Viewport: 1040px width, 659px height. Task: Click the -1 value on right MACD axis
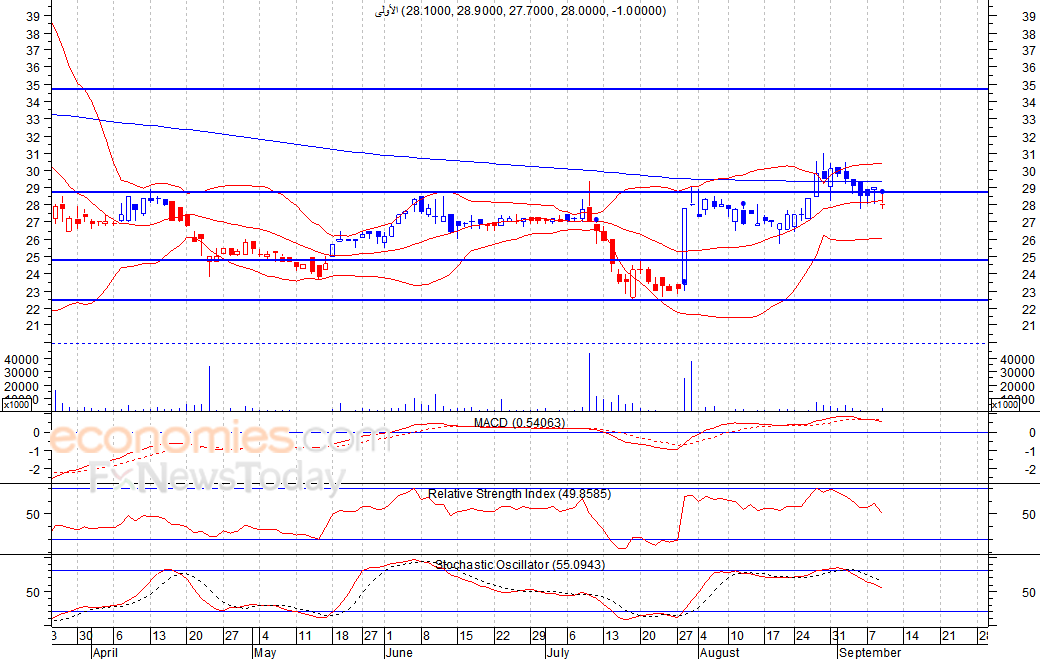[x=1029, y=451]
